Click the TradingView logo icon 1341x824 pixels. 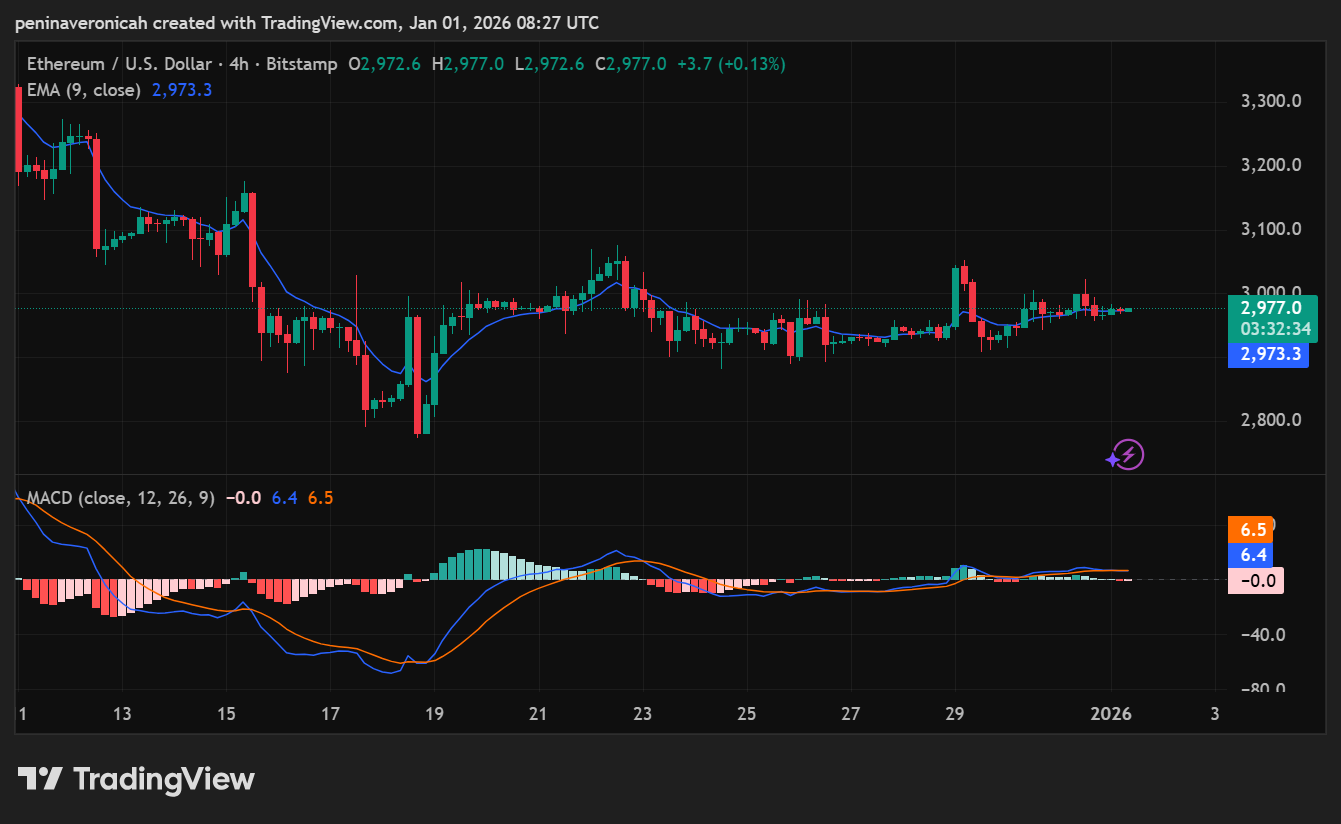pyautogui.click(x=41, y=779)
